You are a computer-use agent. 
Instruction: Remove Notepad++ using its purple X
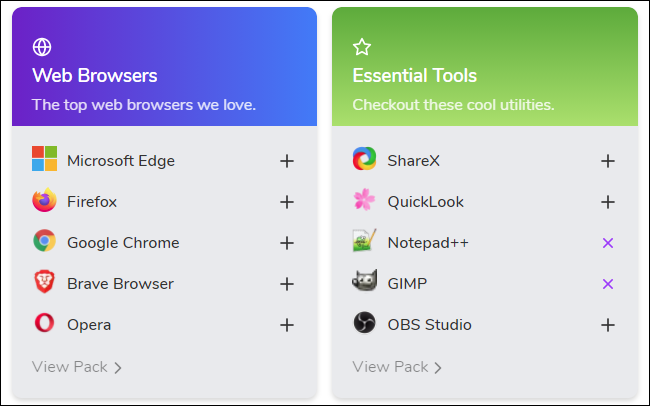pyautogui.click(x=607, y=243)
